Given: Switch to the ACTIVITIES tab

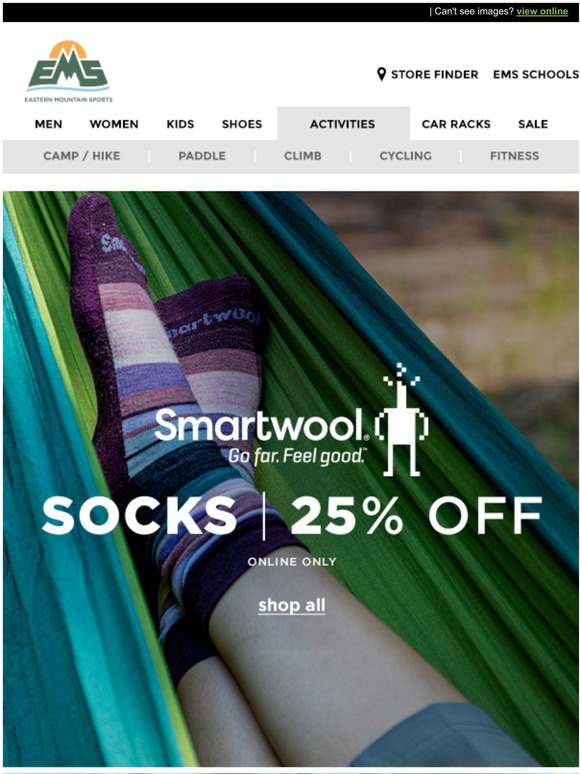Looking at the screenshot, I should tap(343, 124).
